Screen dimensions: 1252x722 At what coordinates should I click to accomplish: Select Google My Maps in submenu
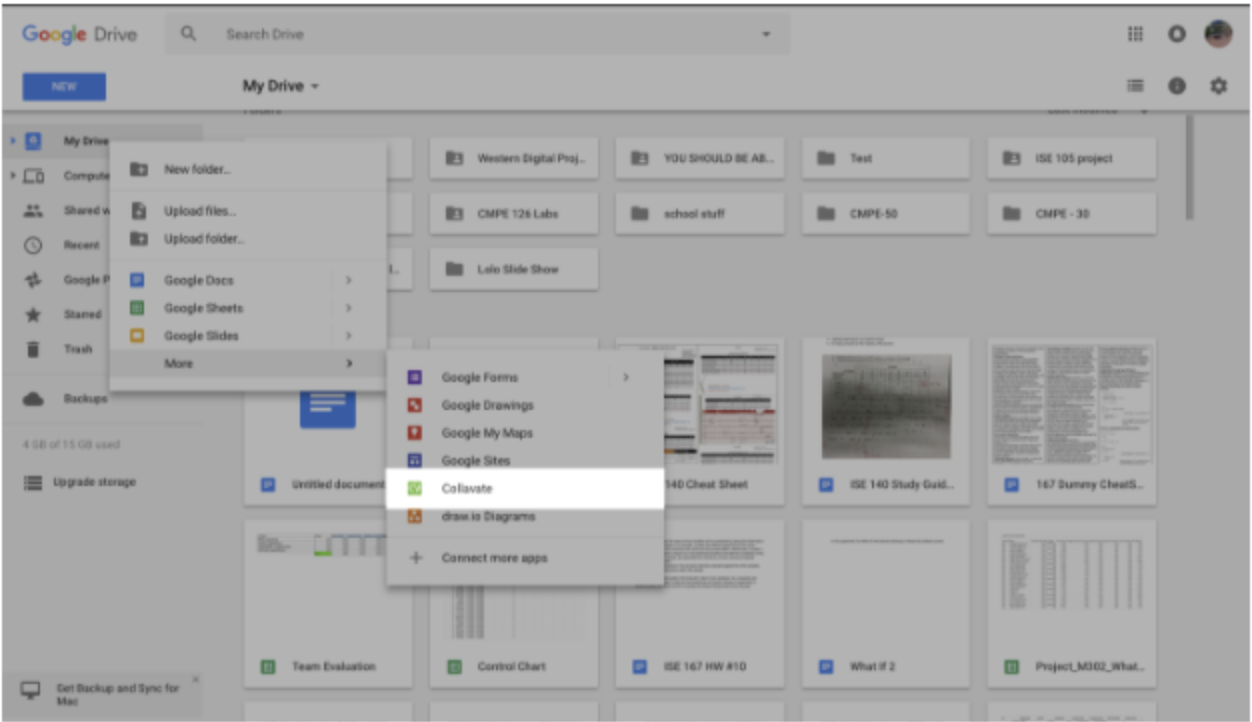pyautogui.click(x=525, y=433)
